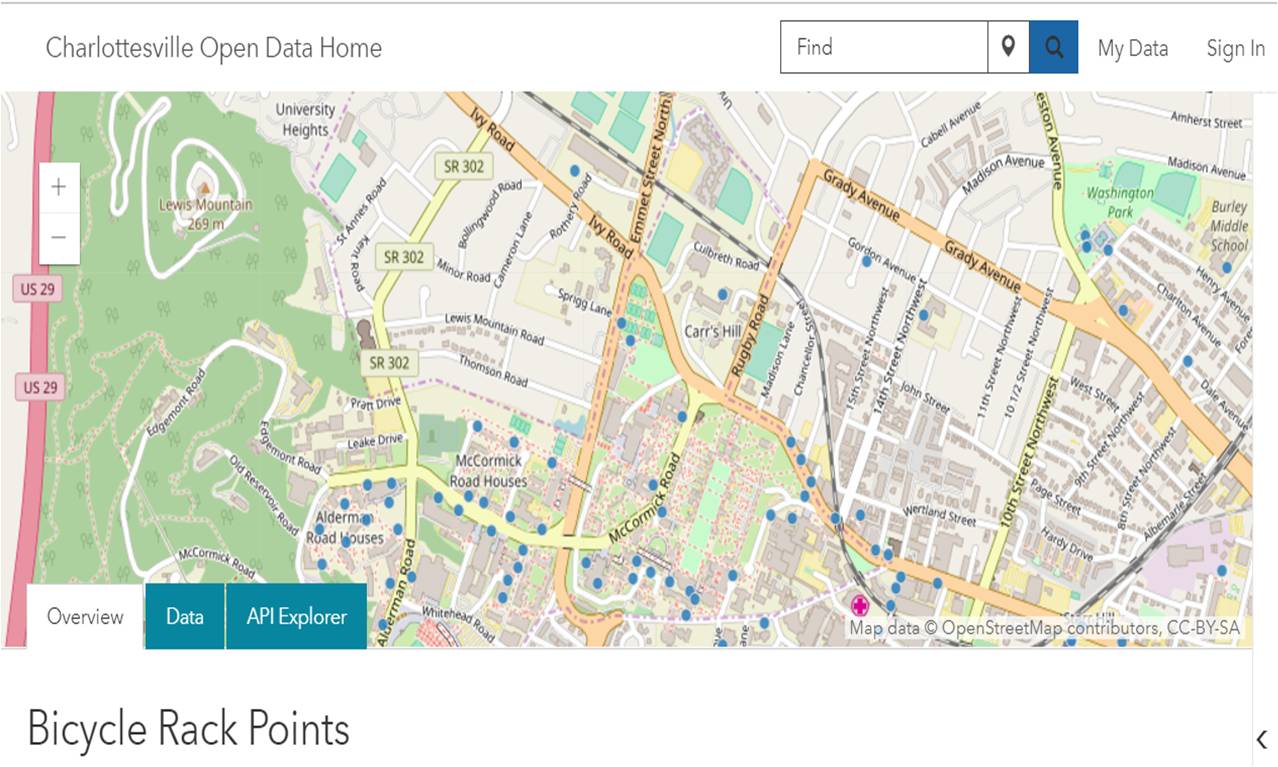Viewport: 1278px width, 767px height.
Task: Click the bicycle rack dot near Gordon Avenue
Action: coord(866,261)
